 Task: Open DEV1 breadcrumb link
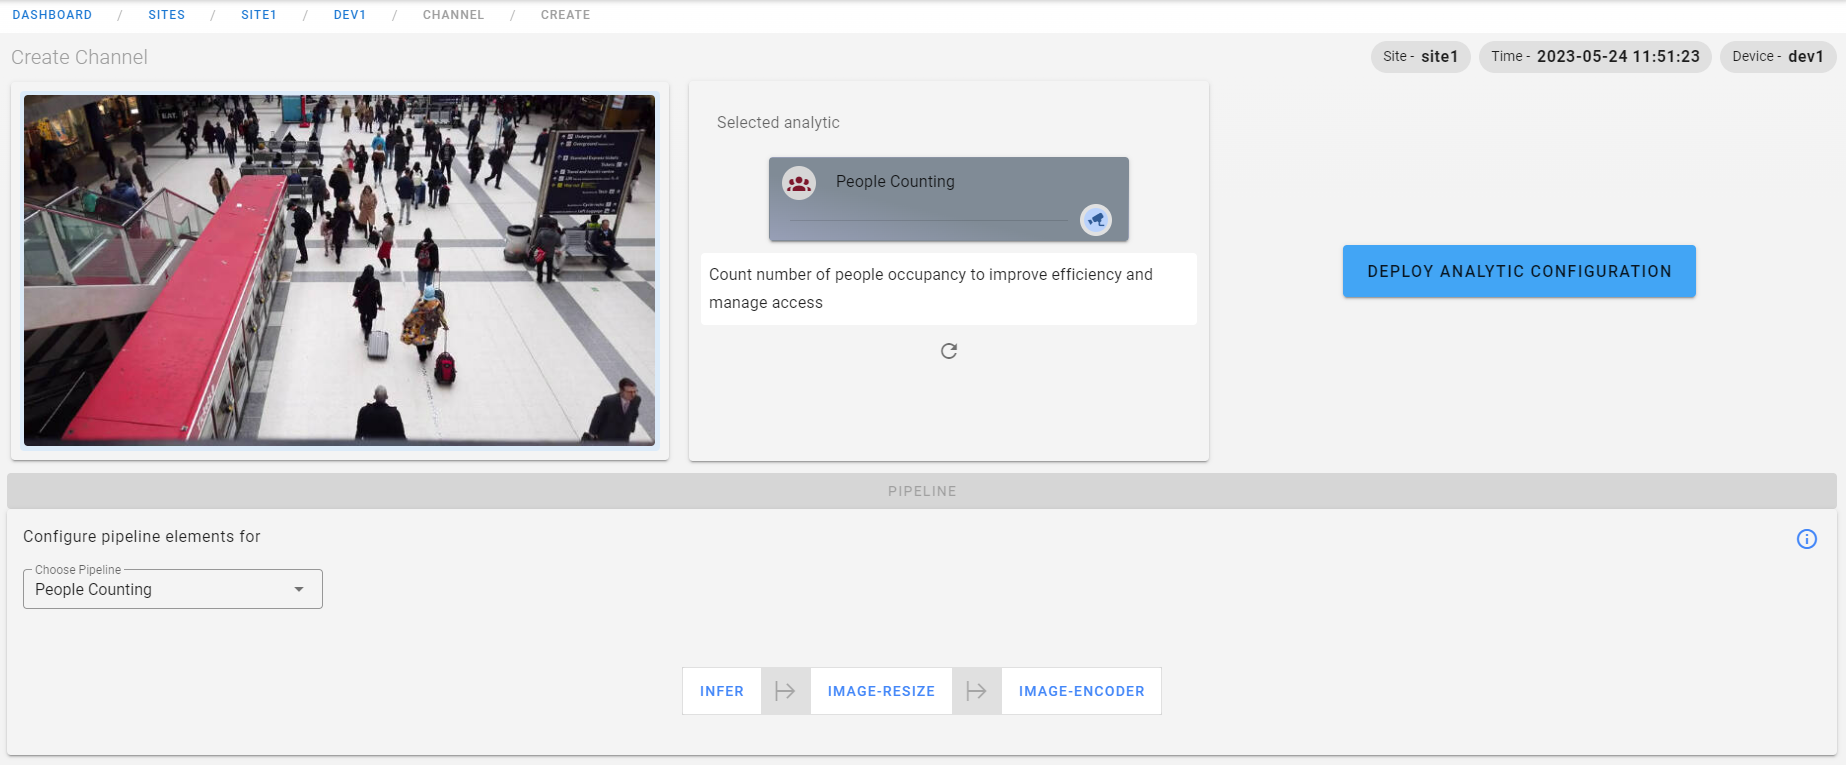pyautogui.click(x=349, y=15)
